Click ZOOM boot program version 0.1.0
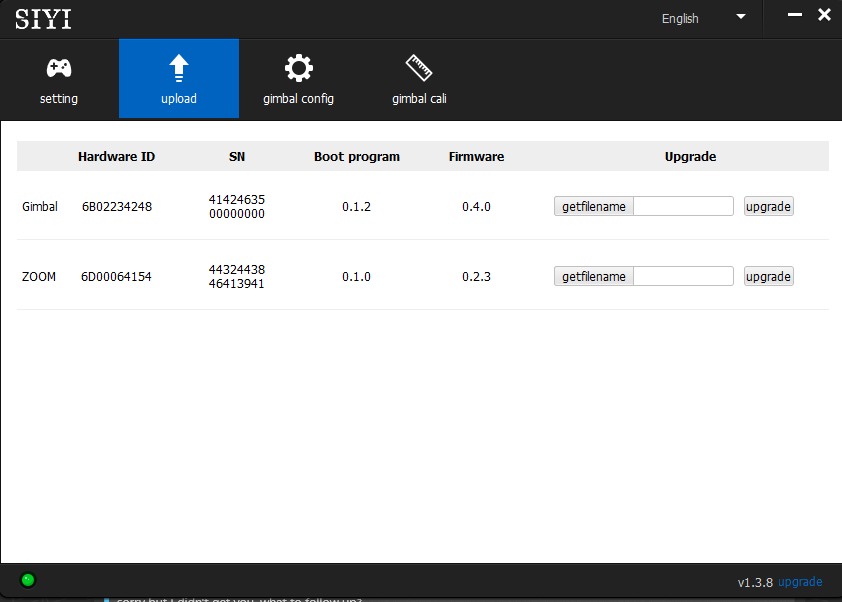Viewport: 842px width, 602px height. 357,277
